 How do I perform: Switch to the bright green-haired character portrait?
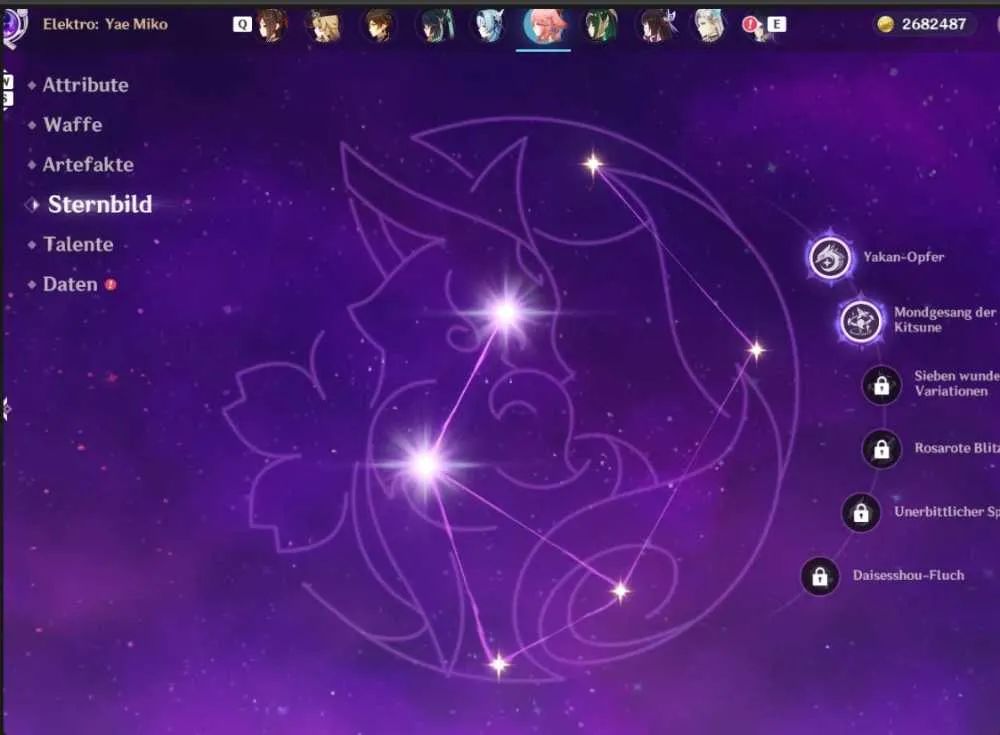click(600, 26)
